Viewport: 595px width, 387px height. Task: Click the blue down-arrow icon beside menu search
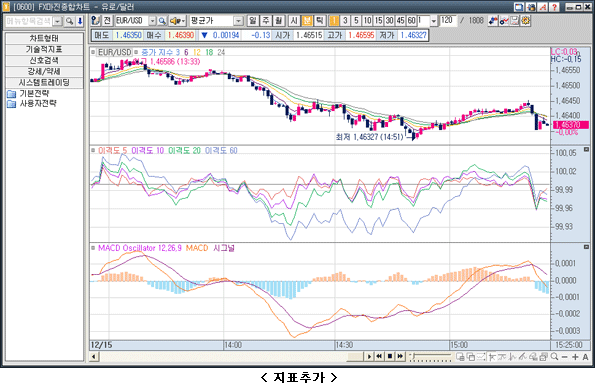[x=80, y=21]
